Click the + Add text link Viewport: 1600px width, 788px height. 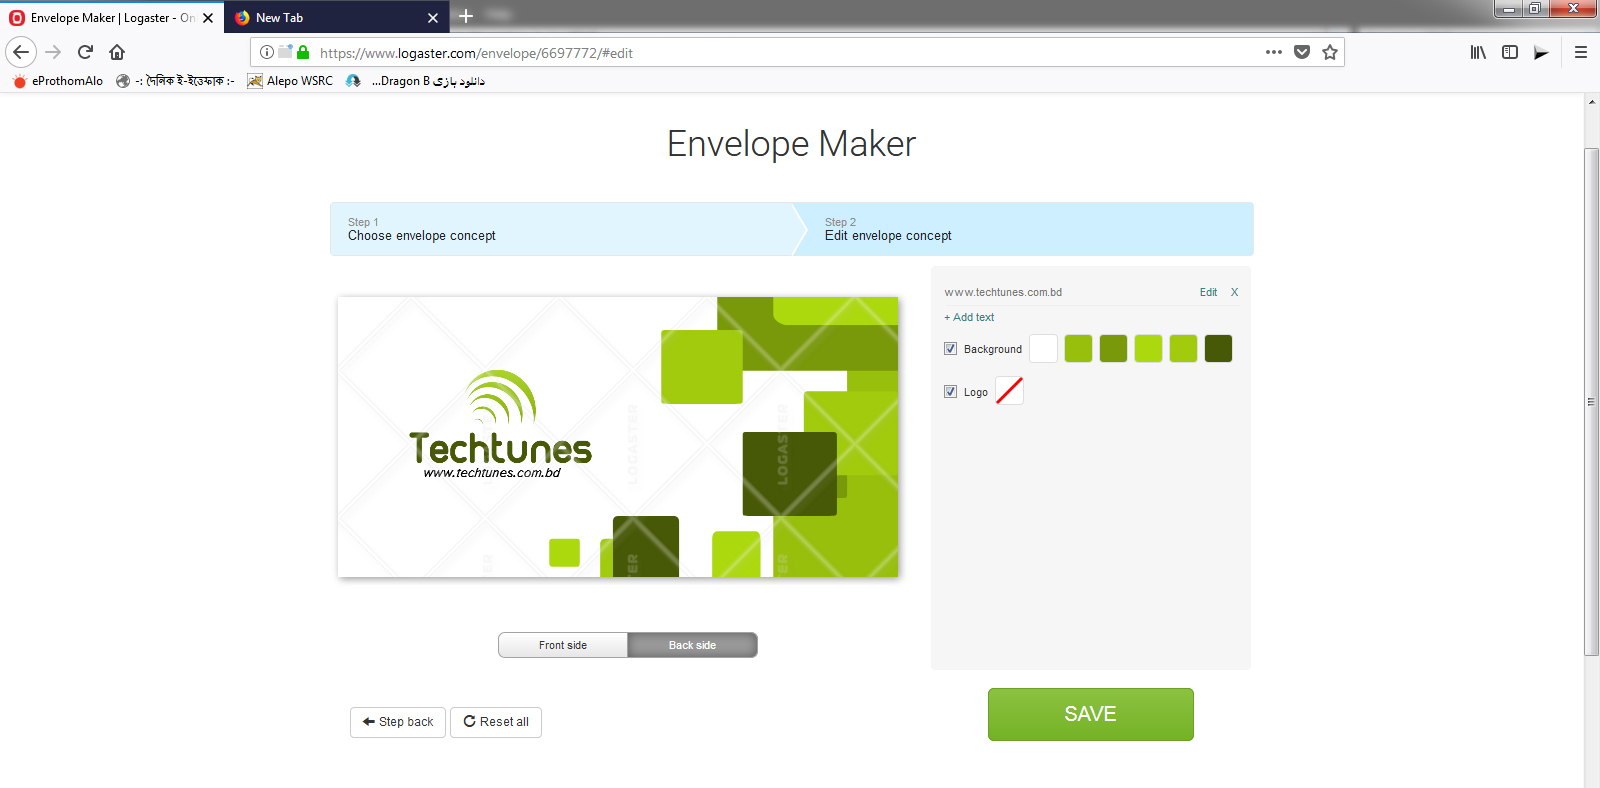(x=969, y=317)
